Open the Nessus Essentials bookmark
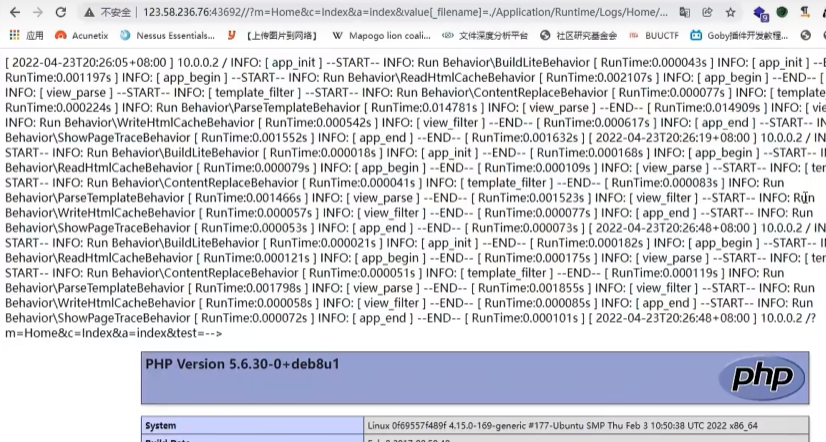Image resolution: width=826 pixels, height=442 pixels. coord(168,35)
